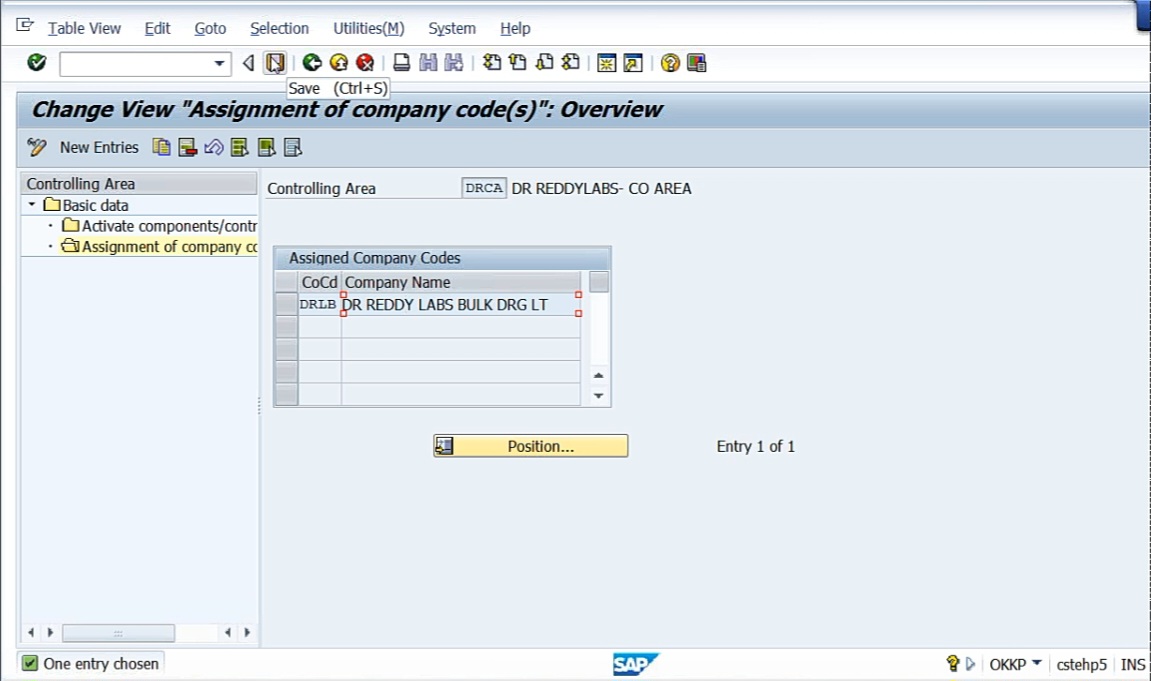This screenshot has height=681, width=1151.
Task: Open the Selection menu
Action: click(x=279, y=29)
